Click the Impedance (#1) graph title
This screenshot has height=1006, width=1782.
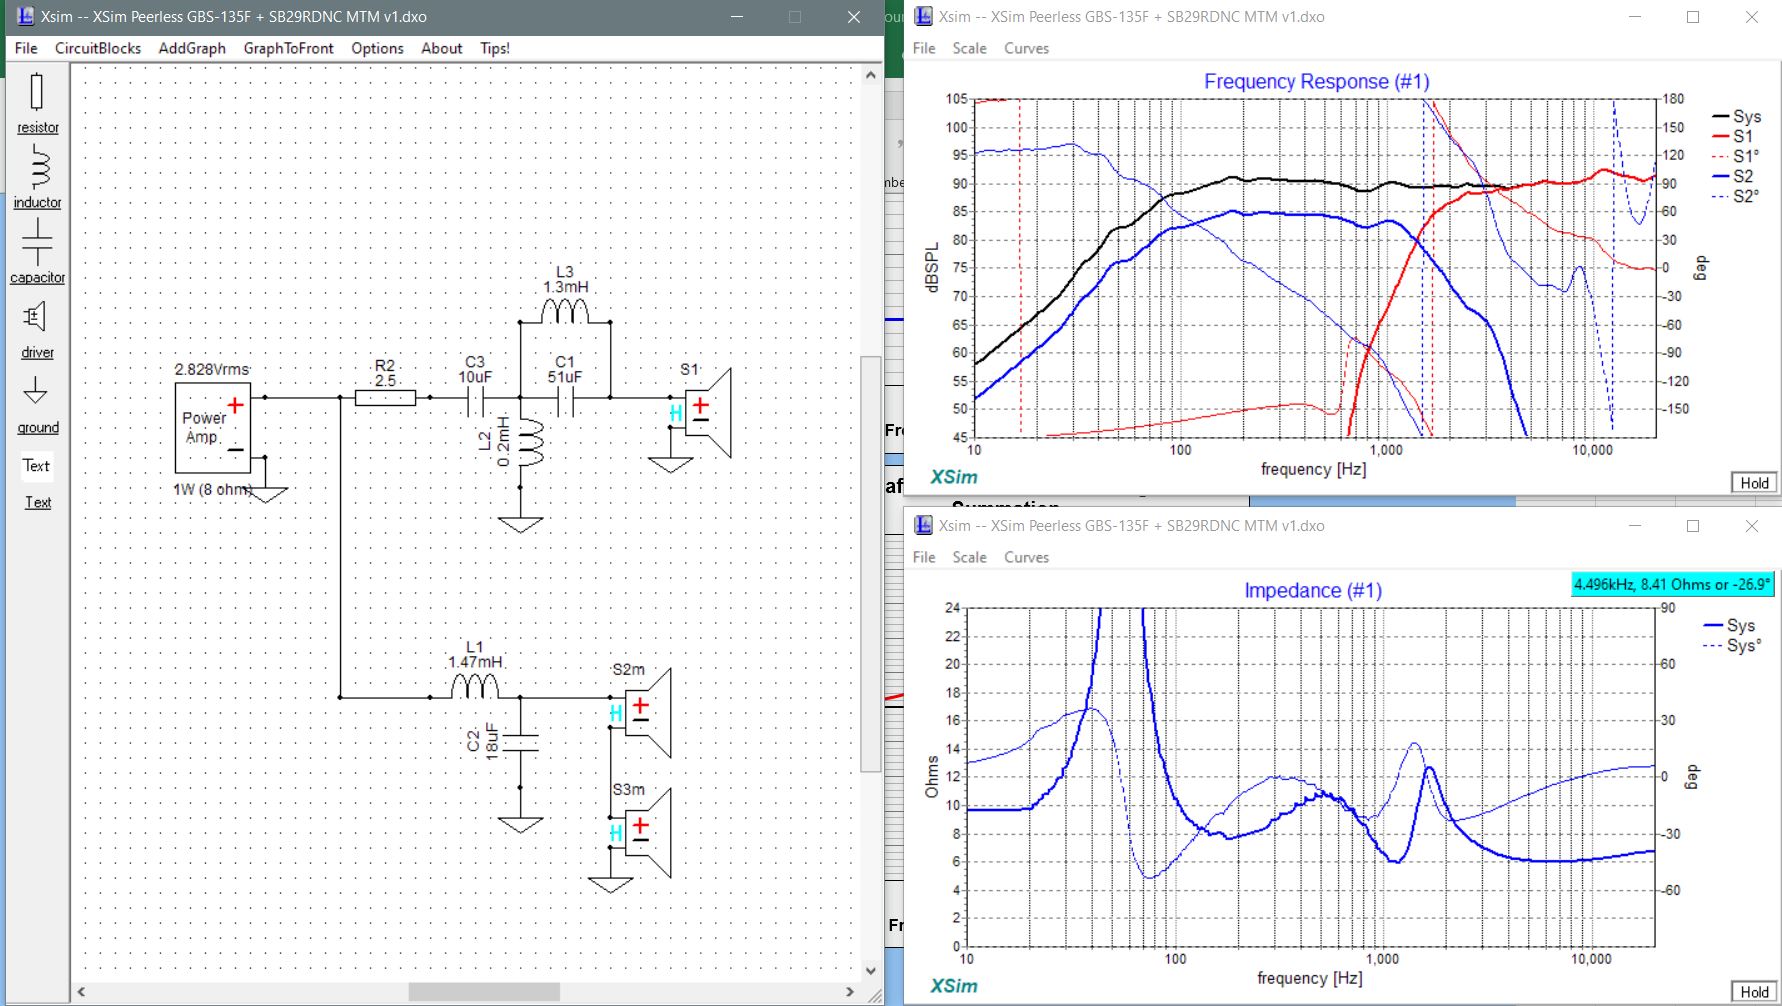point(1313,591)
